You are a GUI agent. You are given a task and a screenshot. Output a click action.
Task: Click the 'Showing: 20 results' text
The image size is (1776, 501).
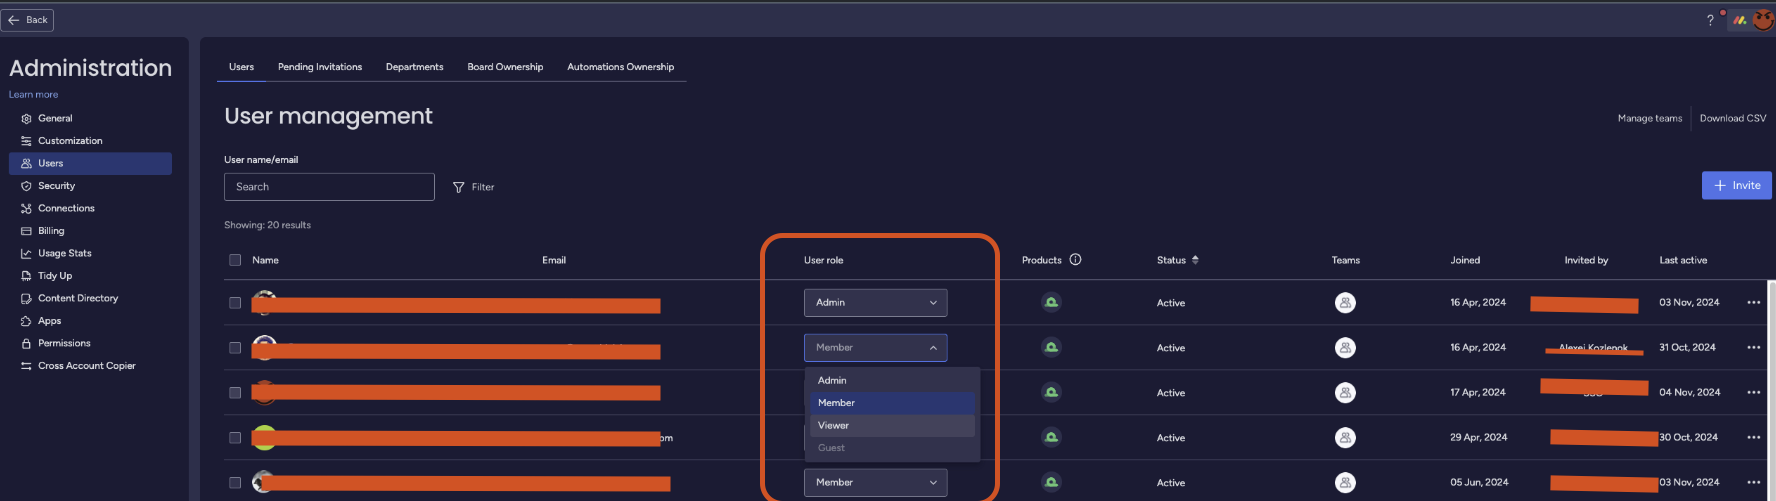(x=267, y=225)
